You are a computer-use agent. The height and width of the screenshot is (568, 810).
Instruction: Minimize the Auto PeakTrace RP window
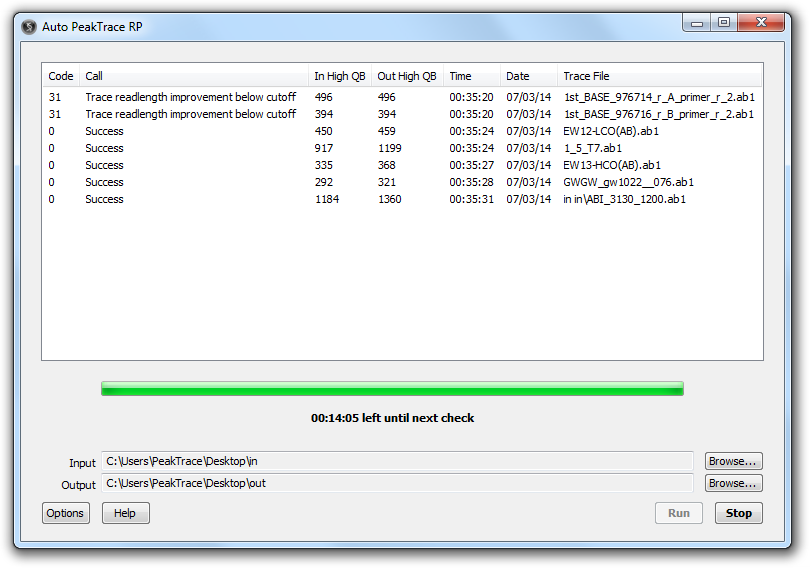[x=697, y=23]
